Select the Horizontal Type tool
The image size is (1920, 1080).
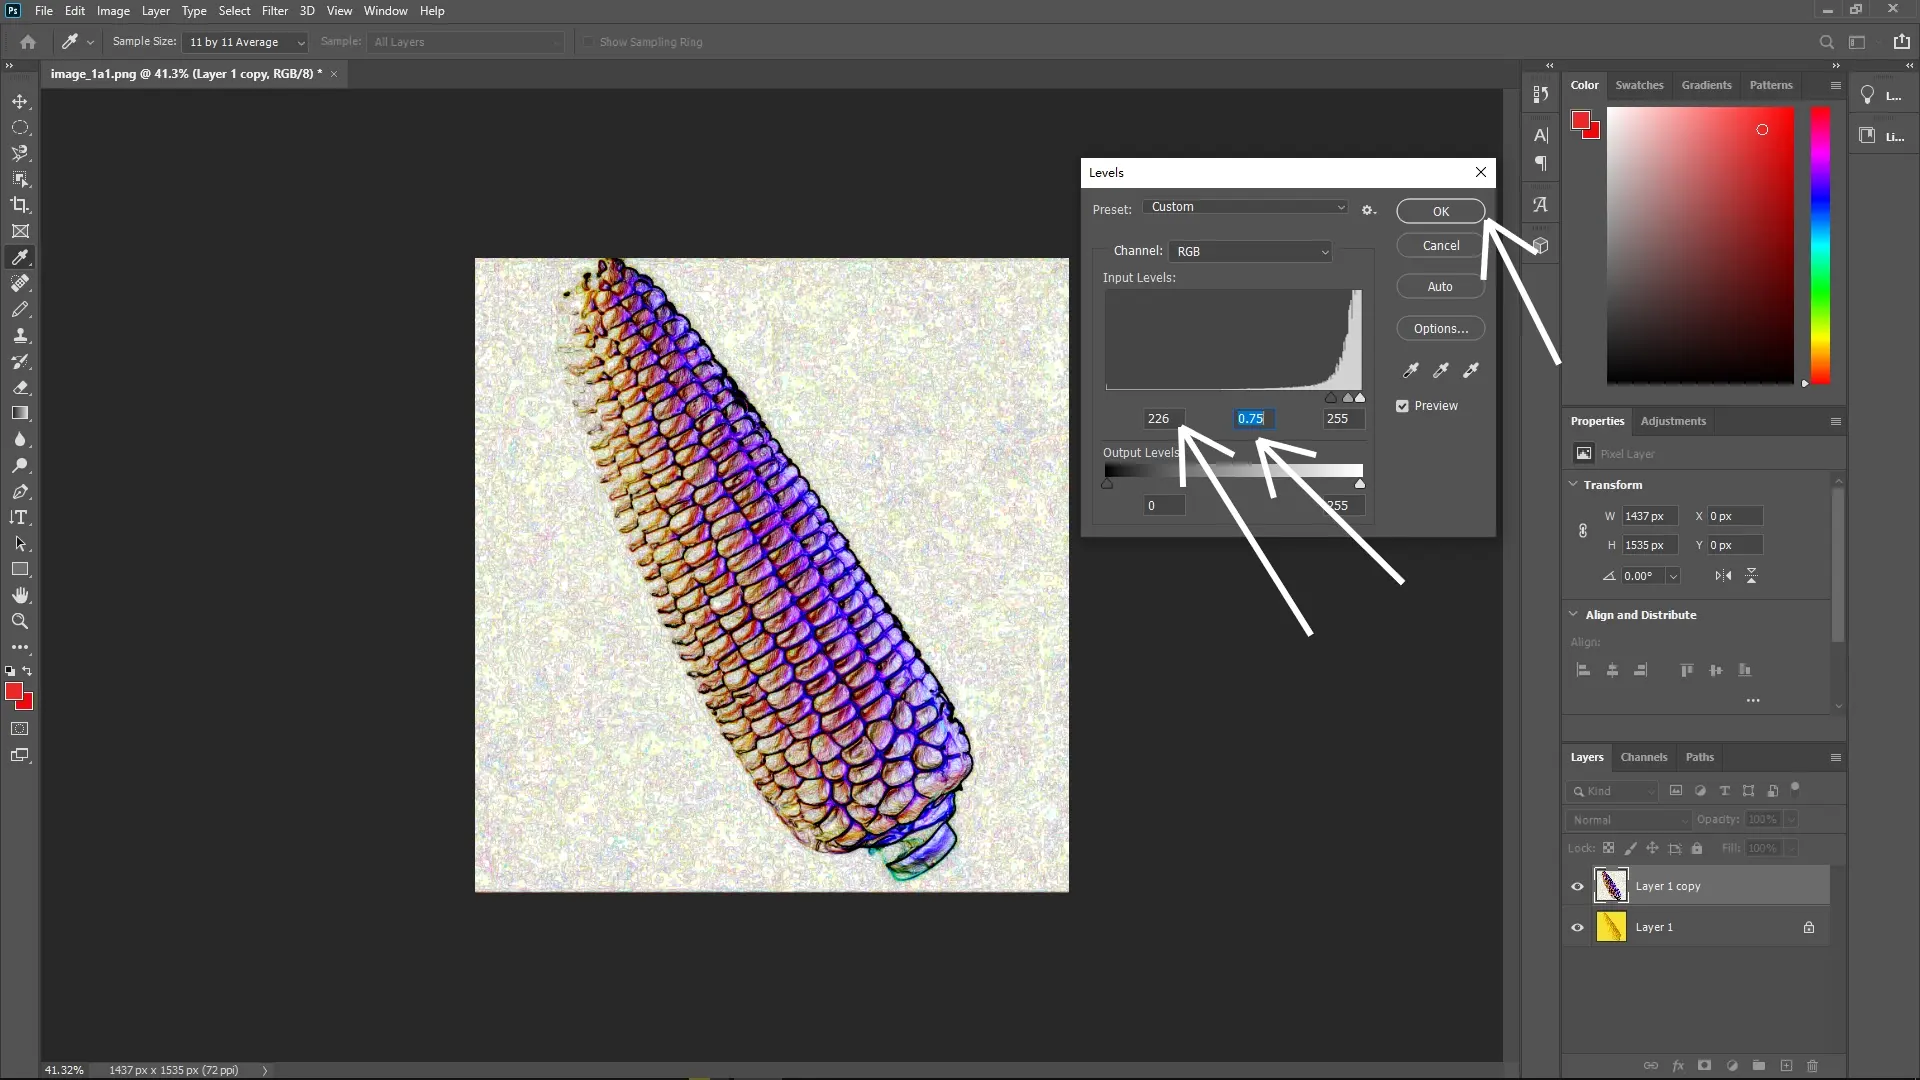click(20, 517)
